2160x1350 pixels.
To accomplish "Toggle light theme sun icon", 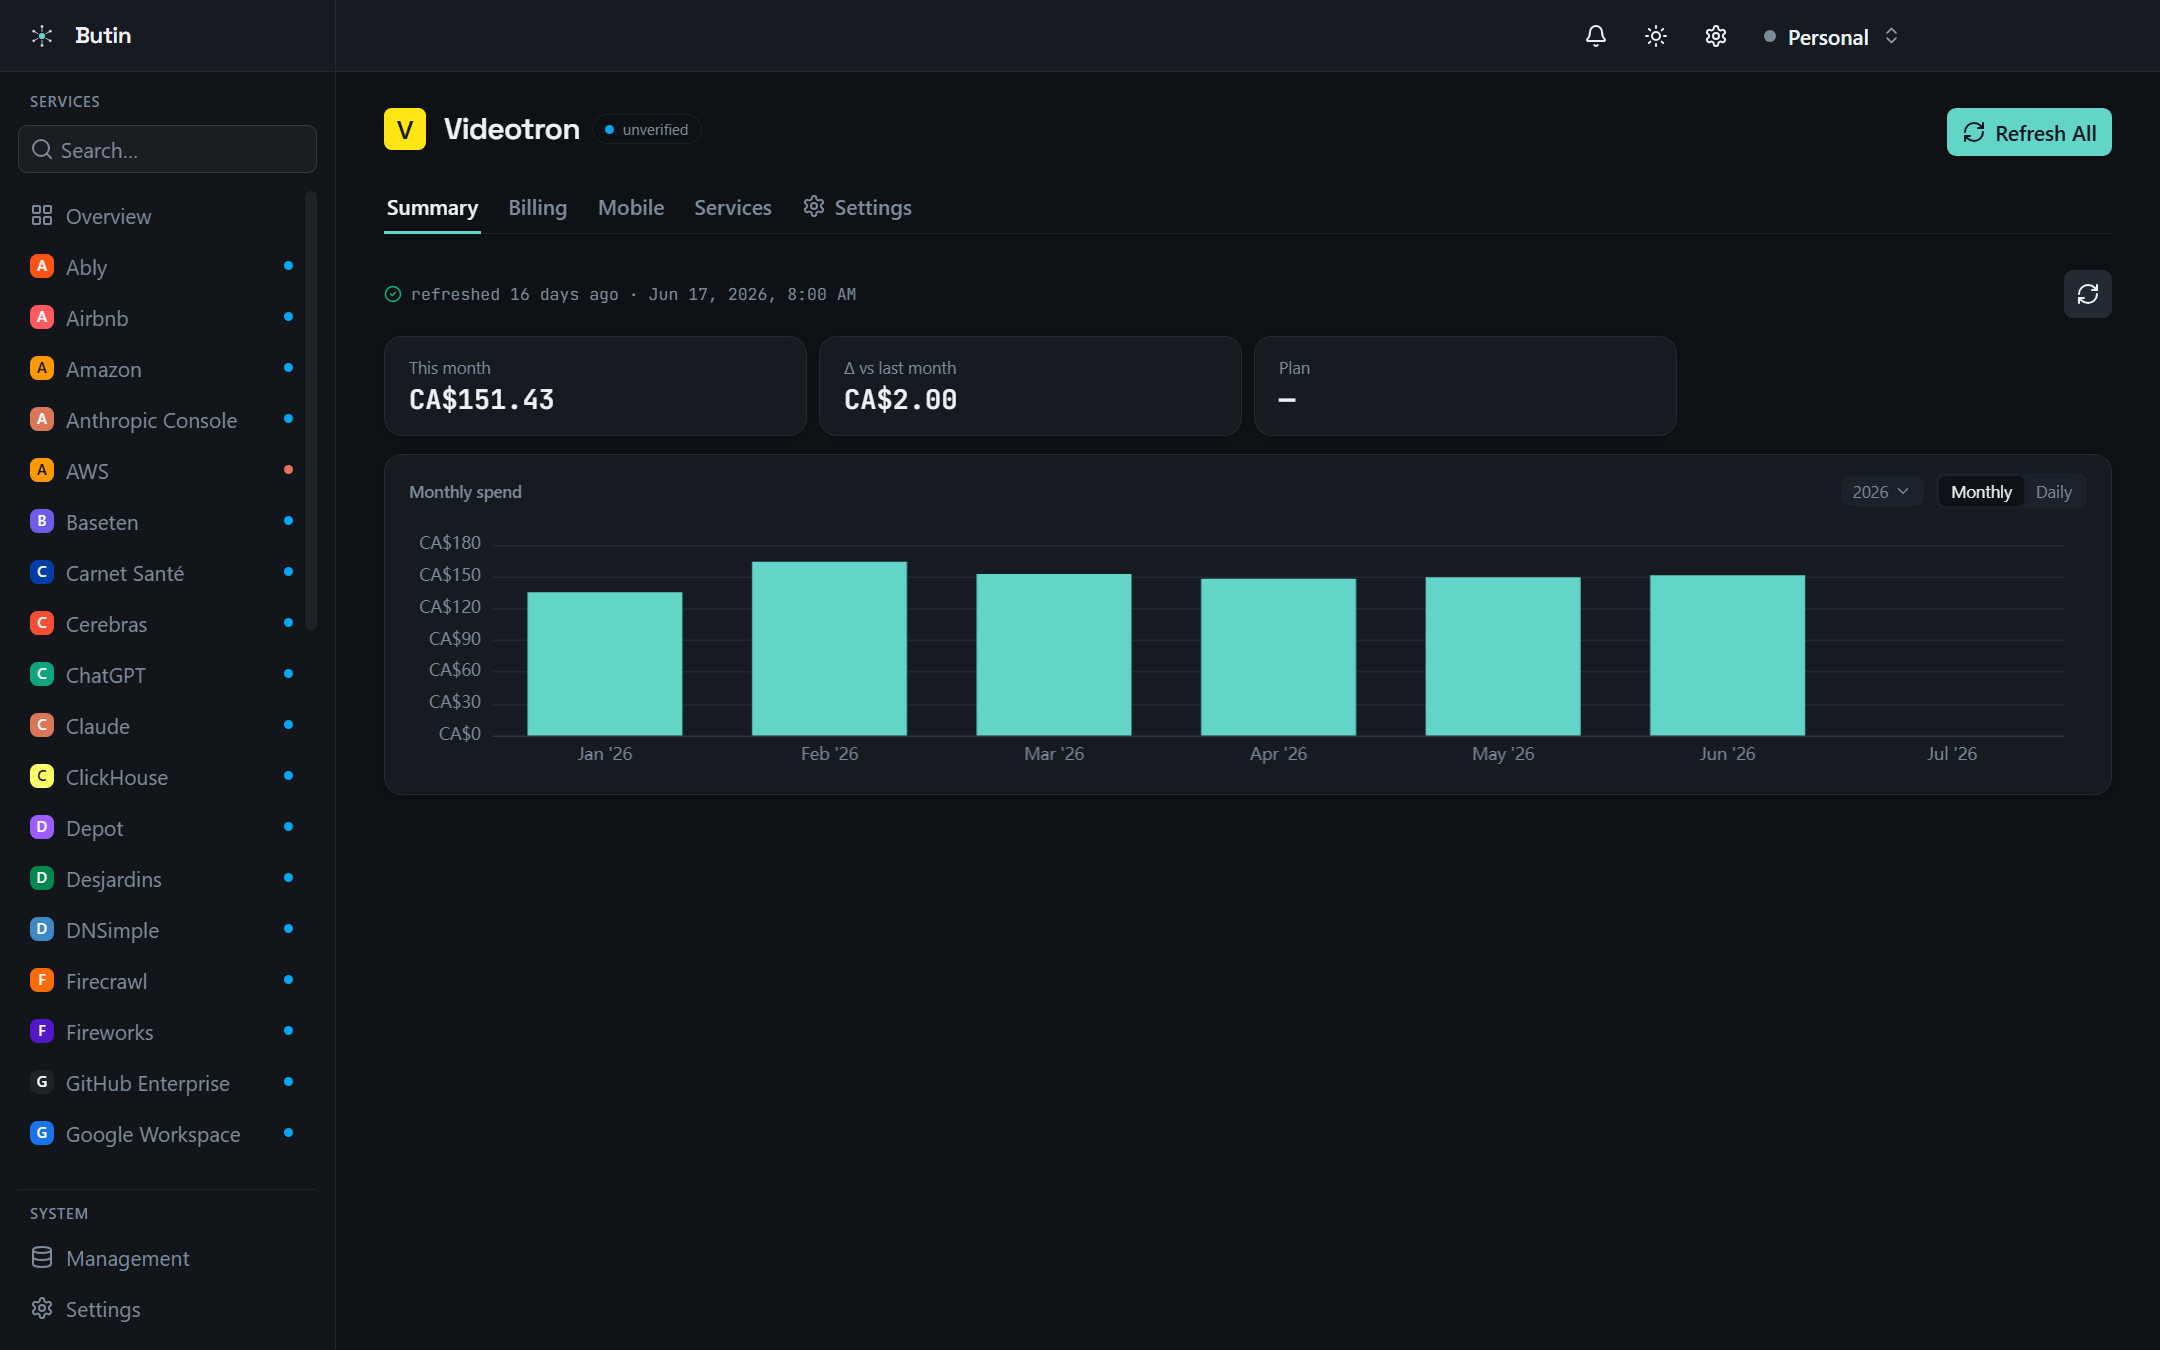I will pyautogui.click(x=1656, y=36).
